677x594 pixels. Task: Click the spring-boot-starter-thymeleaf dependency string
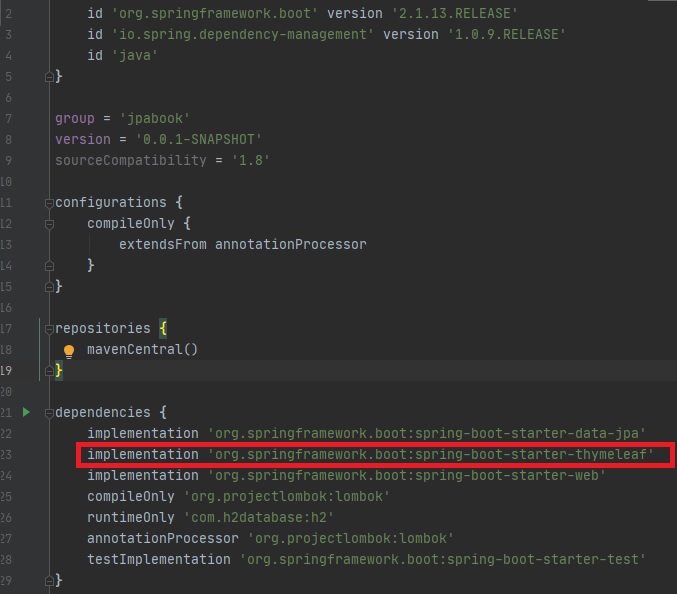[x=430, y=454]
